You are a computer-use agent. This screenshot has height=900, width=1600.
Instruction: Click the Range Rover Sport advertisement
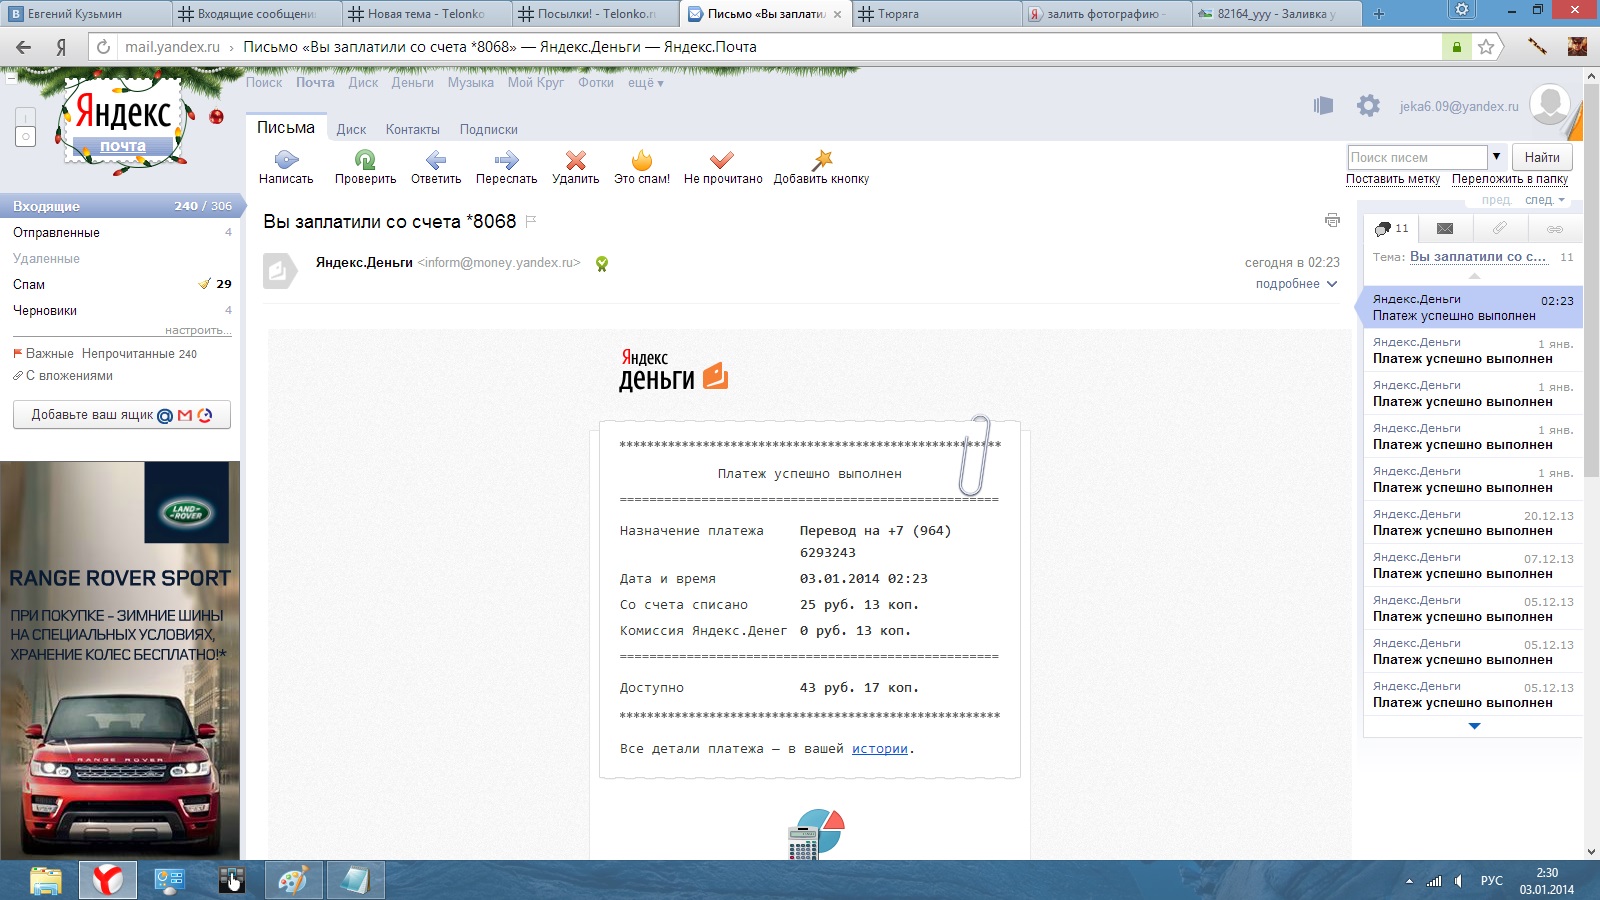(120, 660)
